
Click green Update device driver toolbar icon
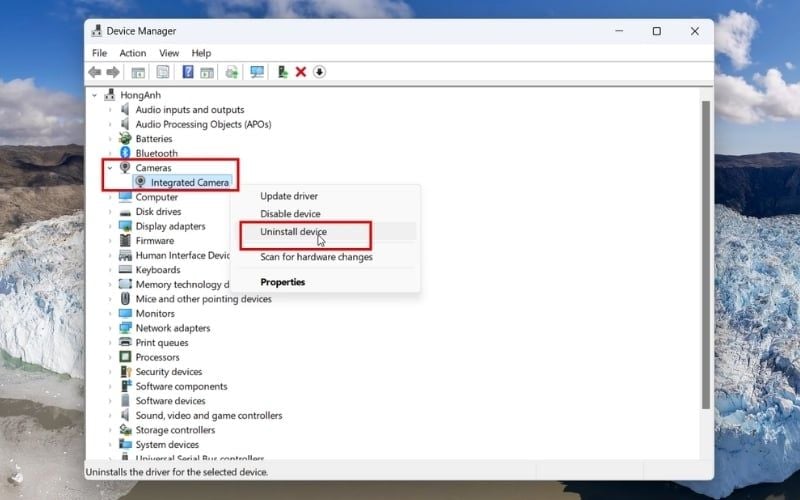coord(282,72)
